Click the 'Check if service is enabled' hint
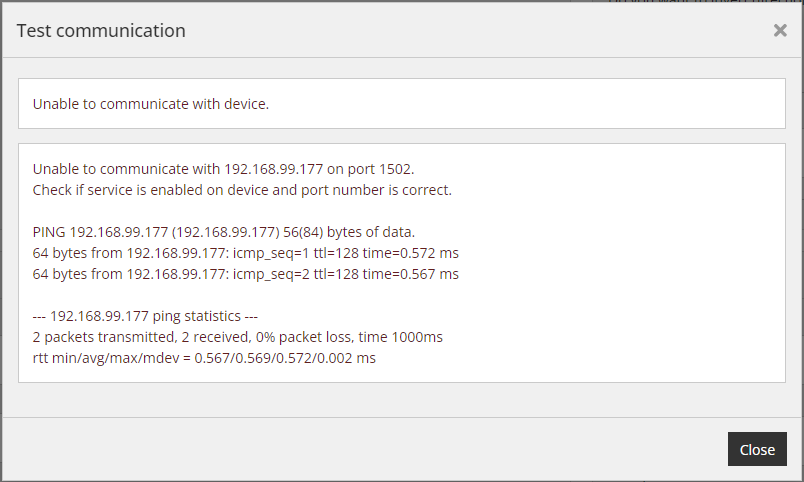The image size is (804, 482). [242, 190]
